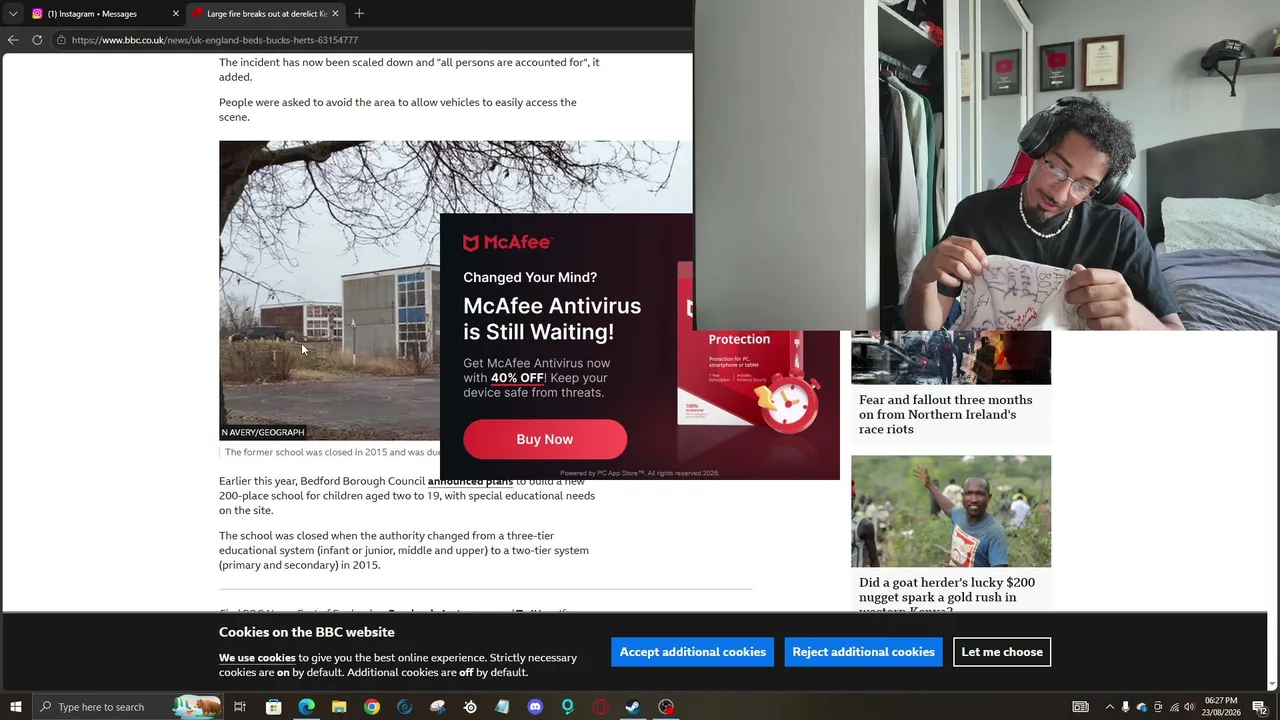
Task: Open the 'announced plans' link
Action: 470,481
